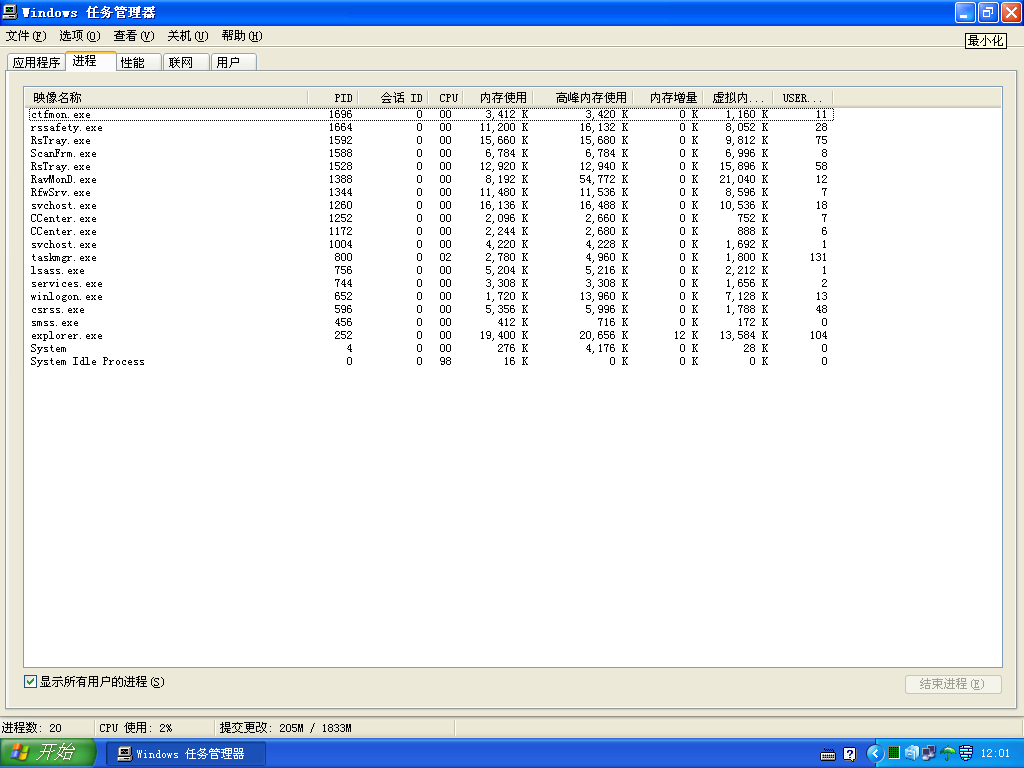Switch to the 用户 tab
Image resolution: width=1024 pixels, height=768 pixels.
coord(233,63)
